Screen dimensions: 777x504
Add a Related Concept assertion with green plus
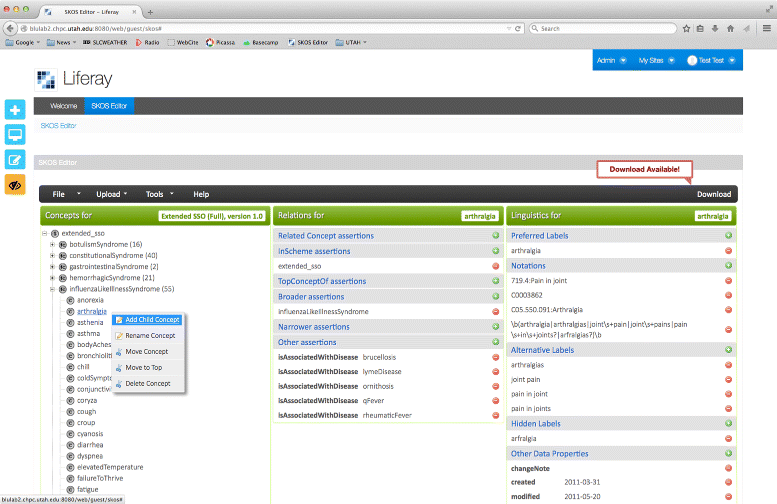pos(496,236)
